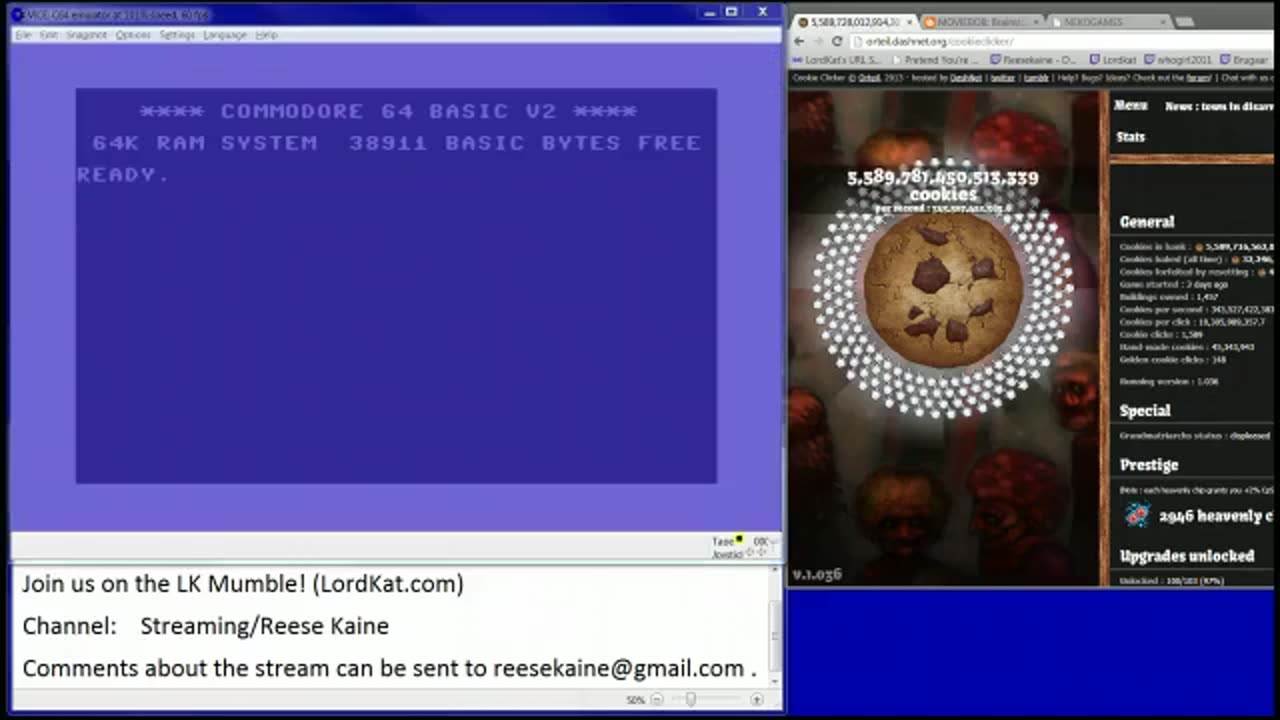
Task: Click the DashNet link in top bar
Action: pos(966,78)
